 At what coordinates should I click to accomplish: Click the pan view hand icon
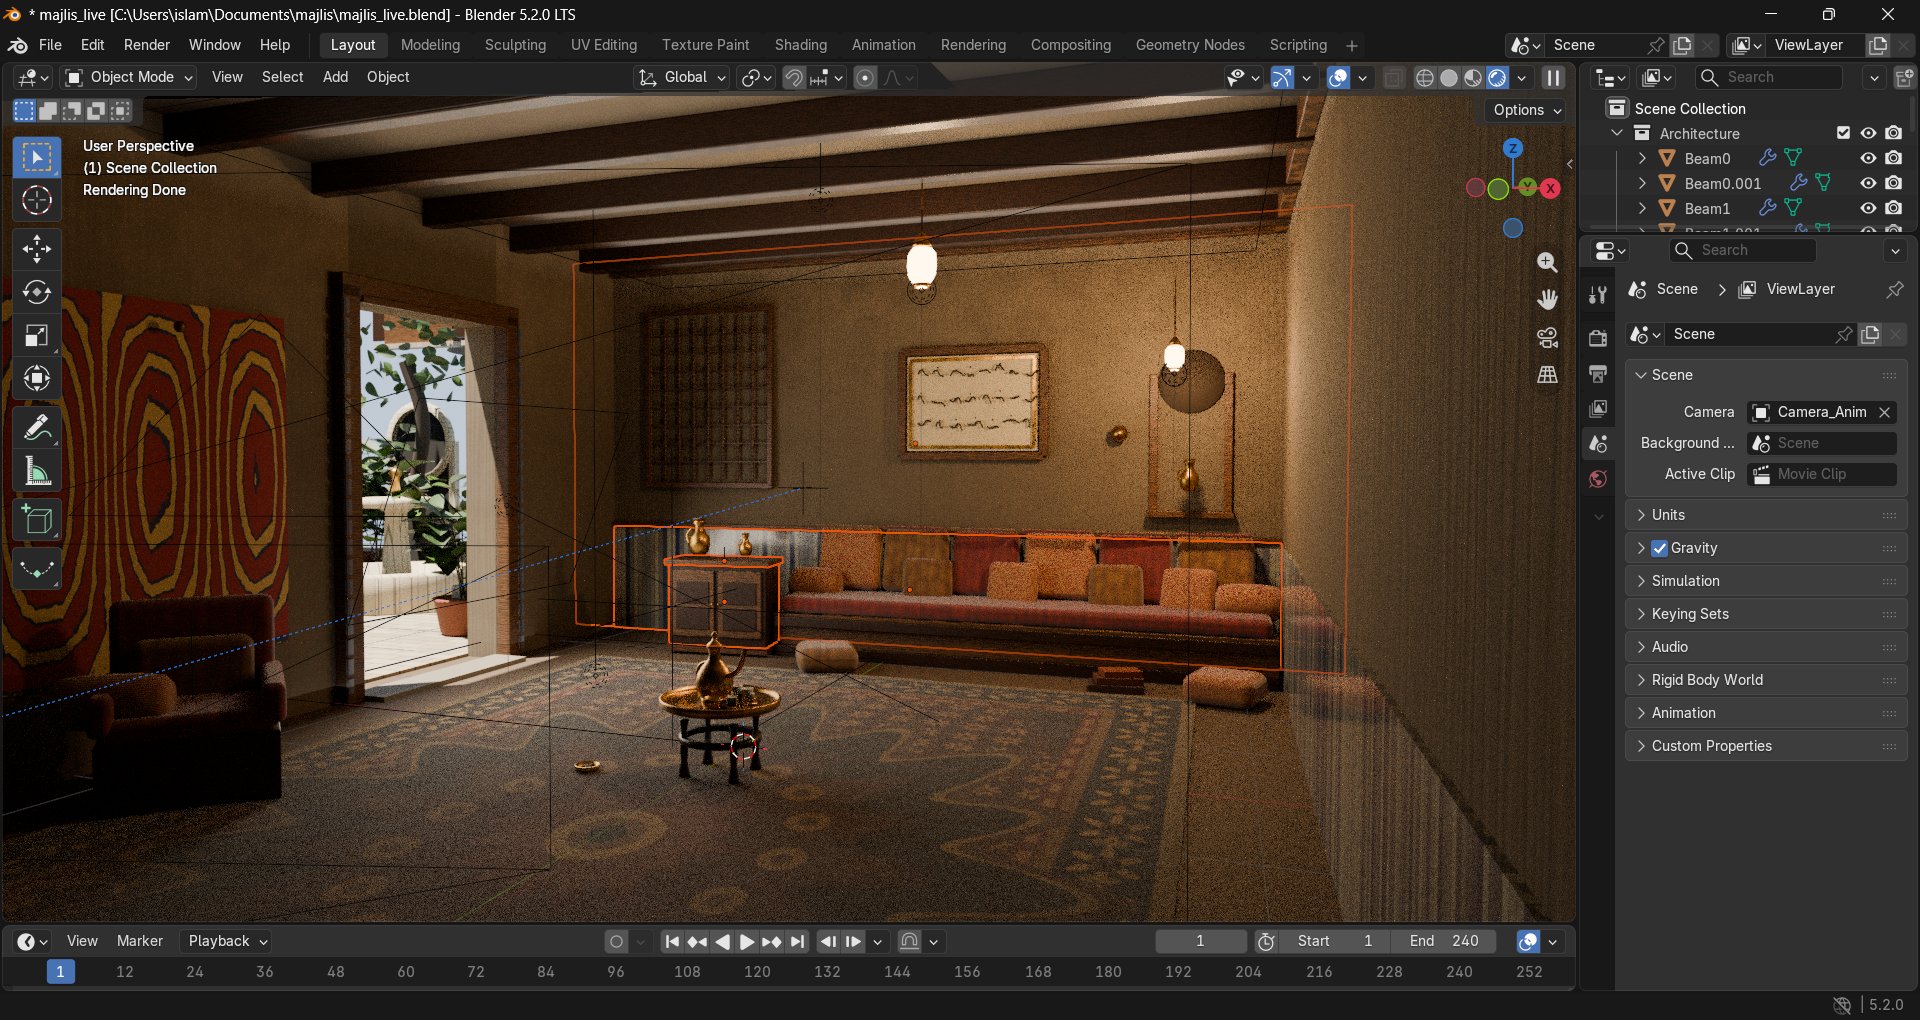point(1547,299)
